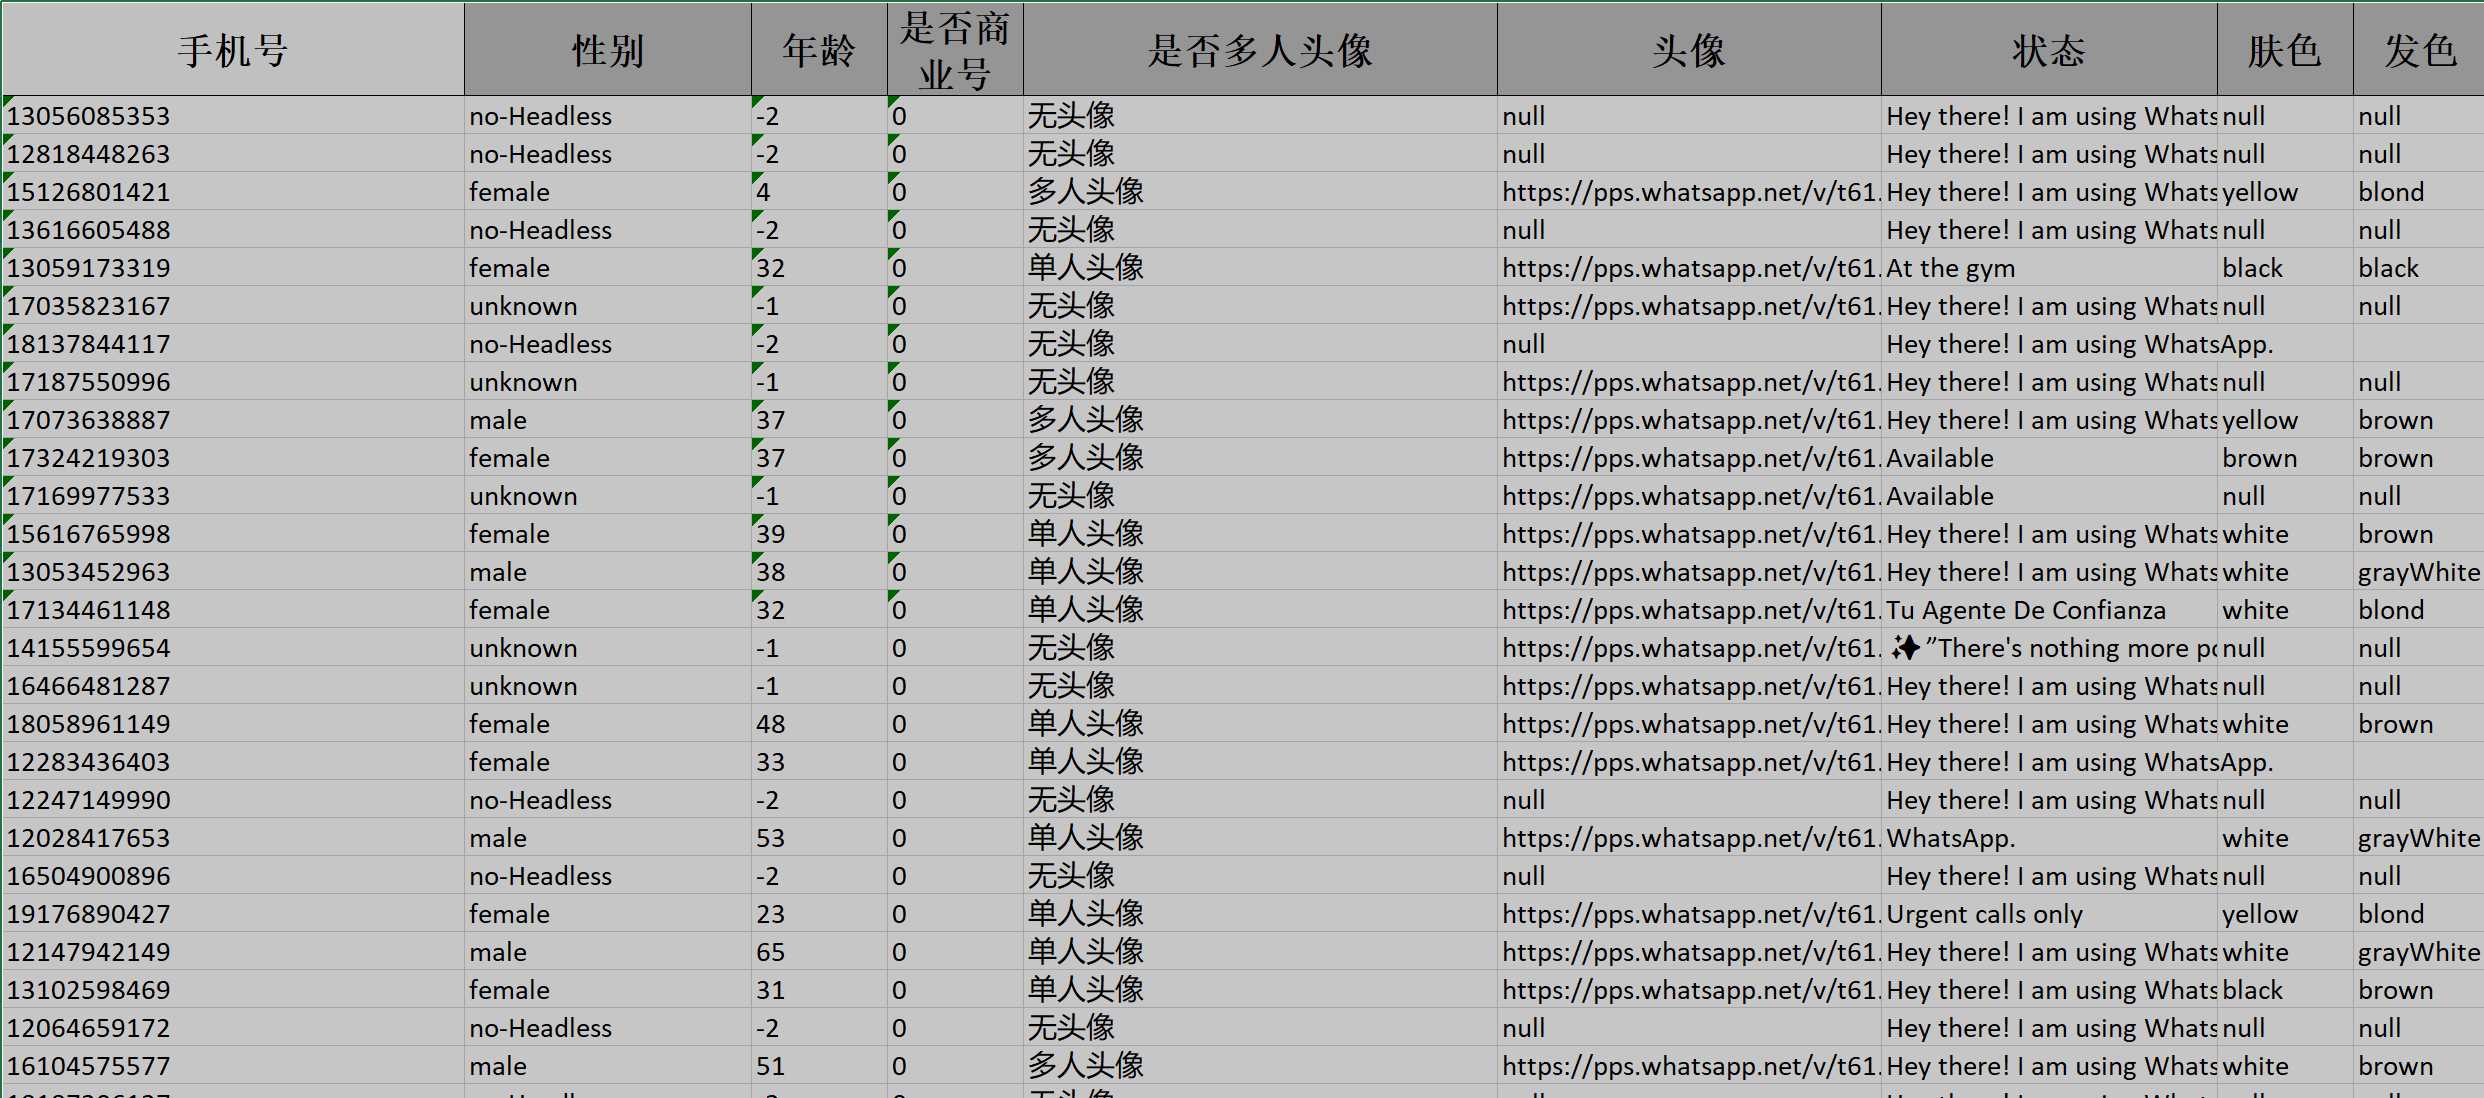Select the 'Tu Agente De Confianza' status cell

tap(2049, 610)
